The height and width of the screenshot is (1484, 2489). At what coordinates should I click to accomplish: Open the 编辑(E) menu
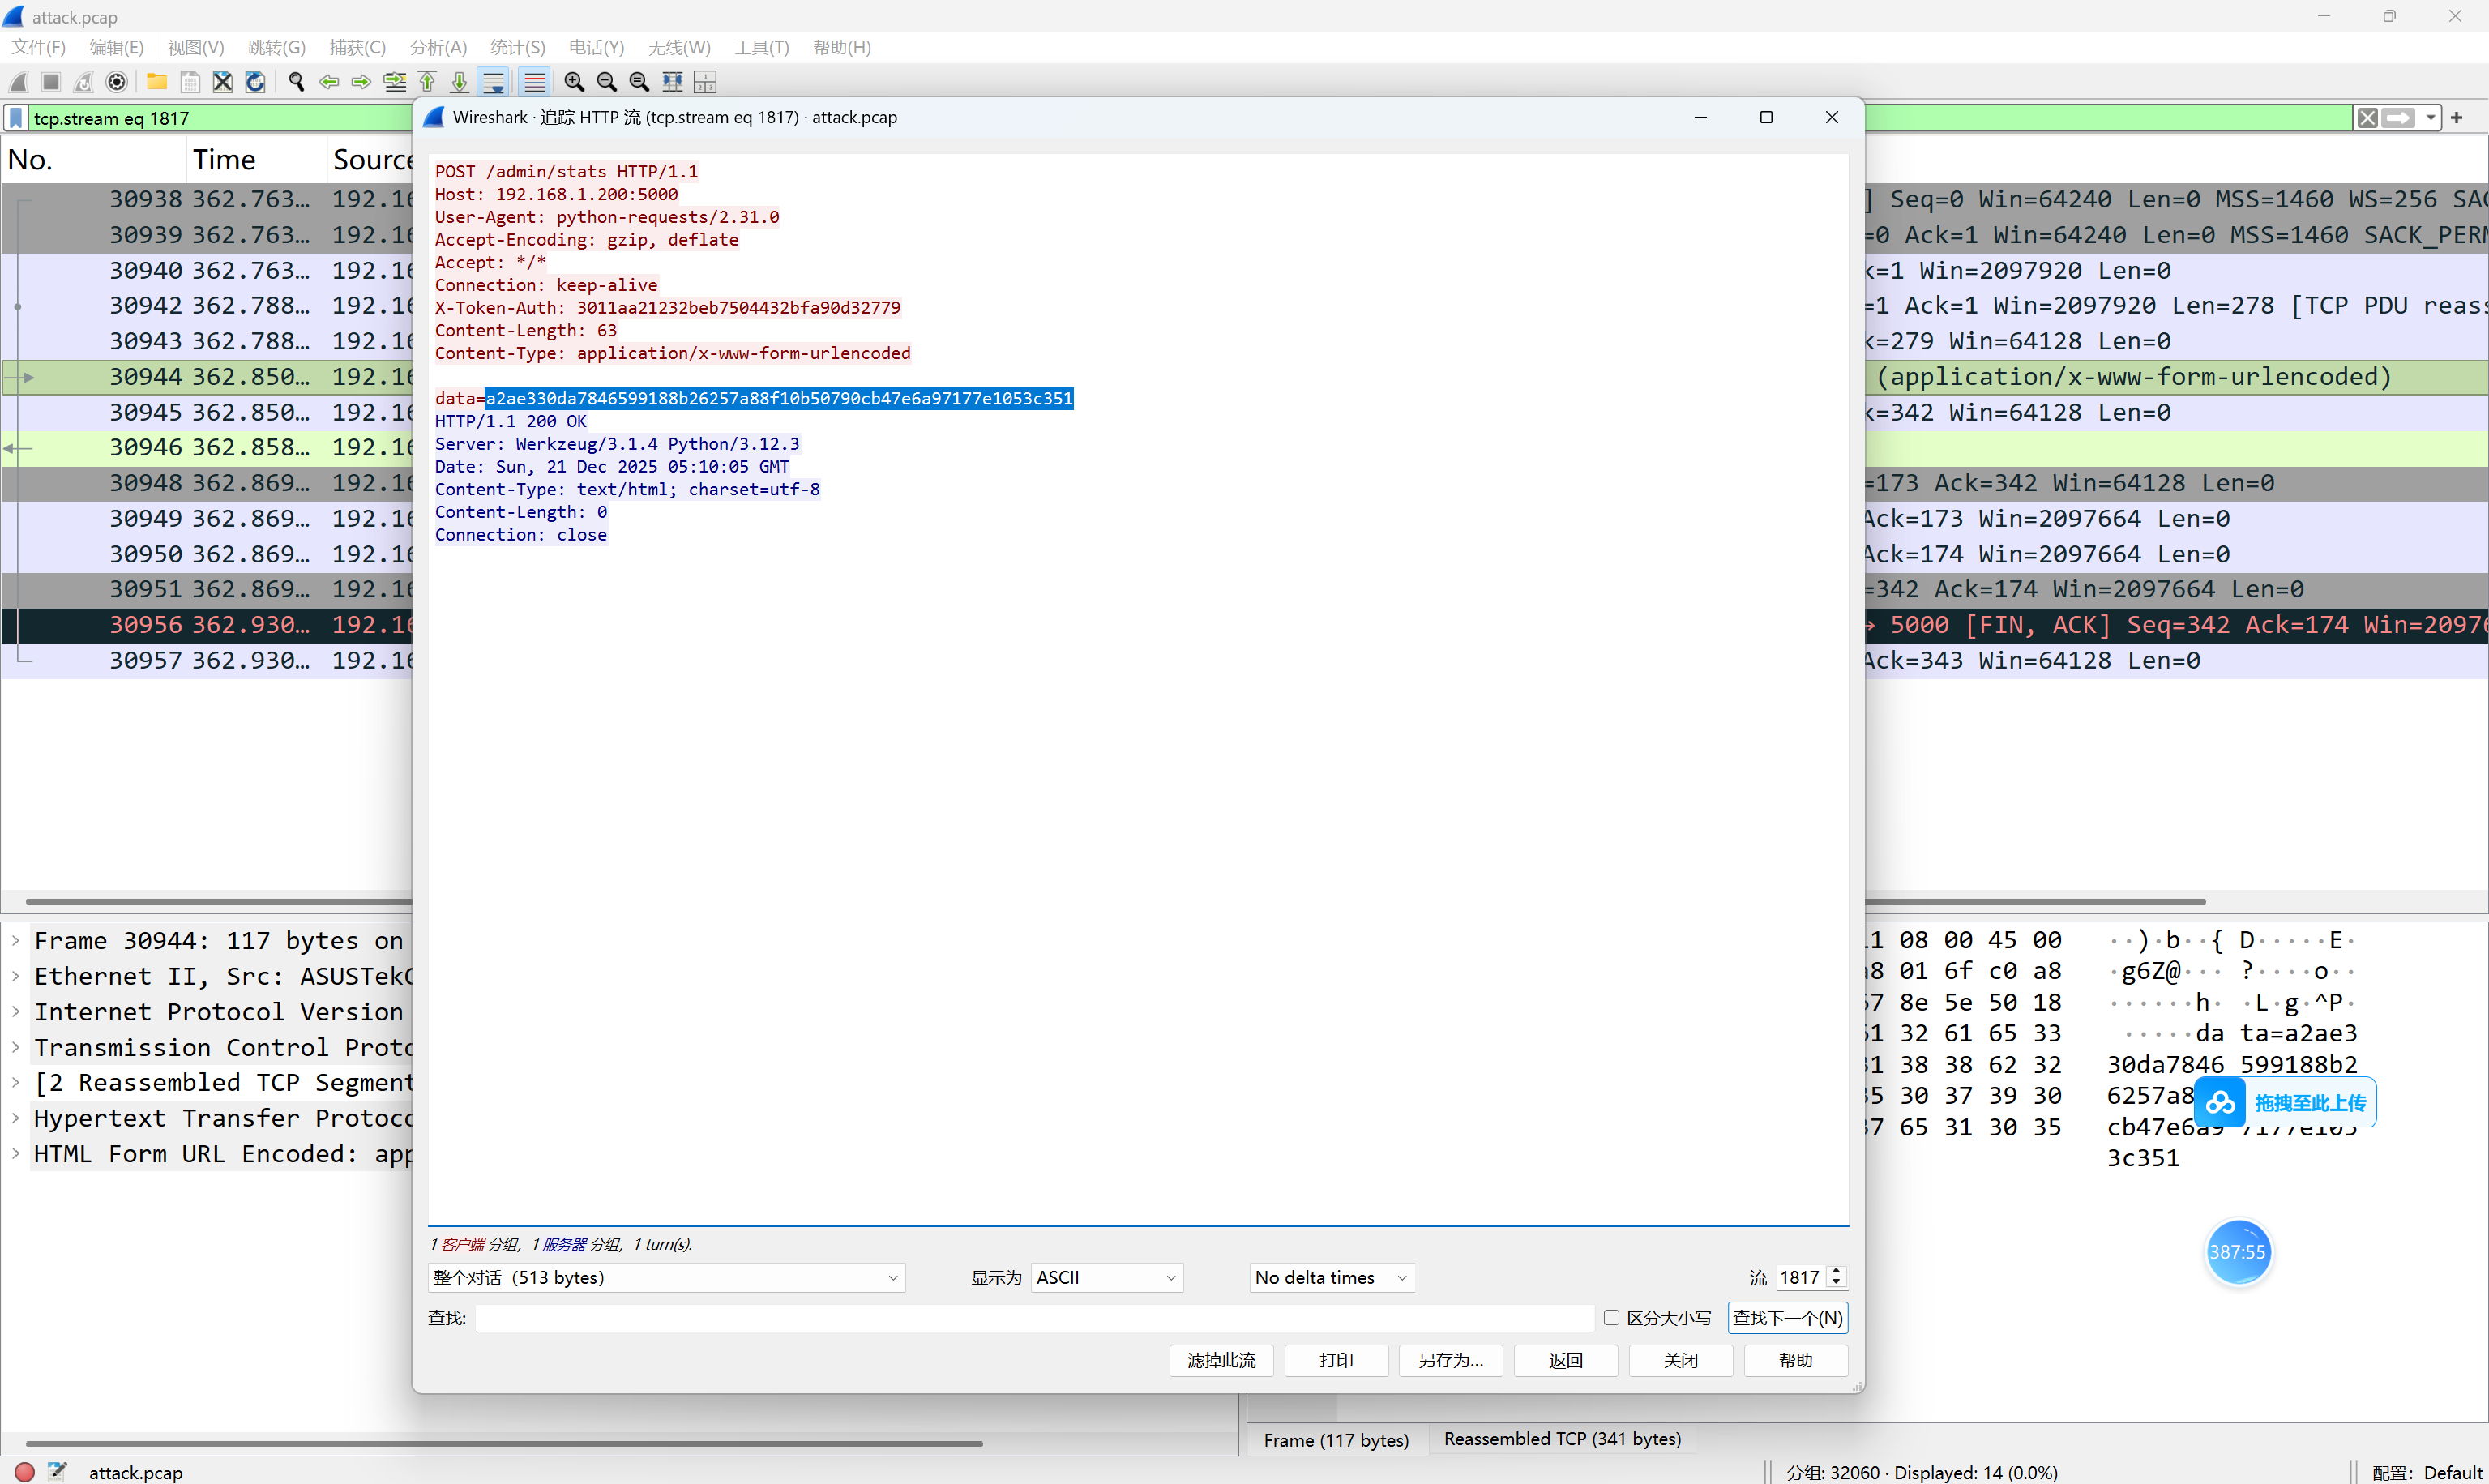pos(116,47)
